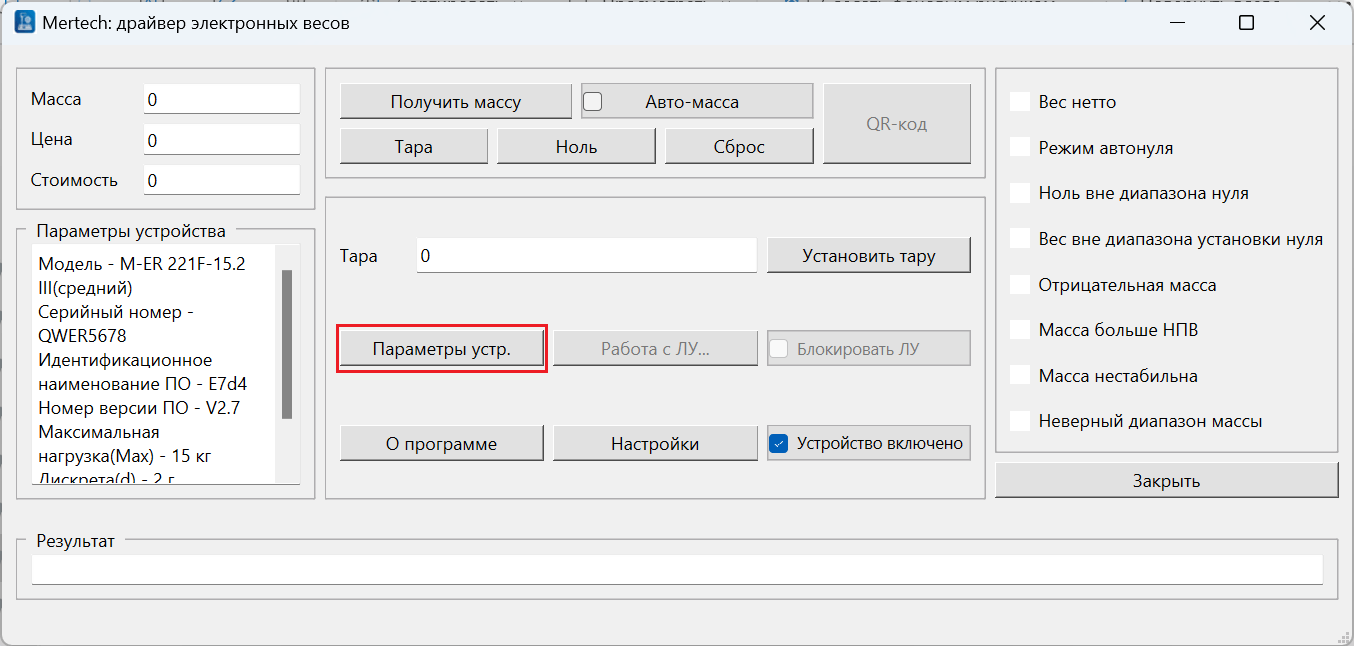
Task: Toggle the Отрицательная масса checkbox
Action: 1020,285
